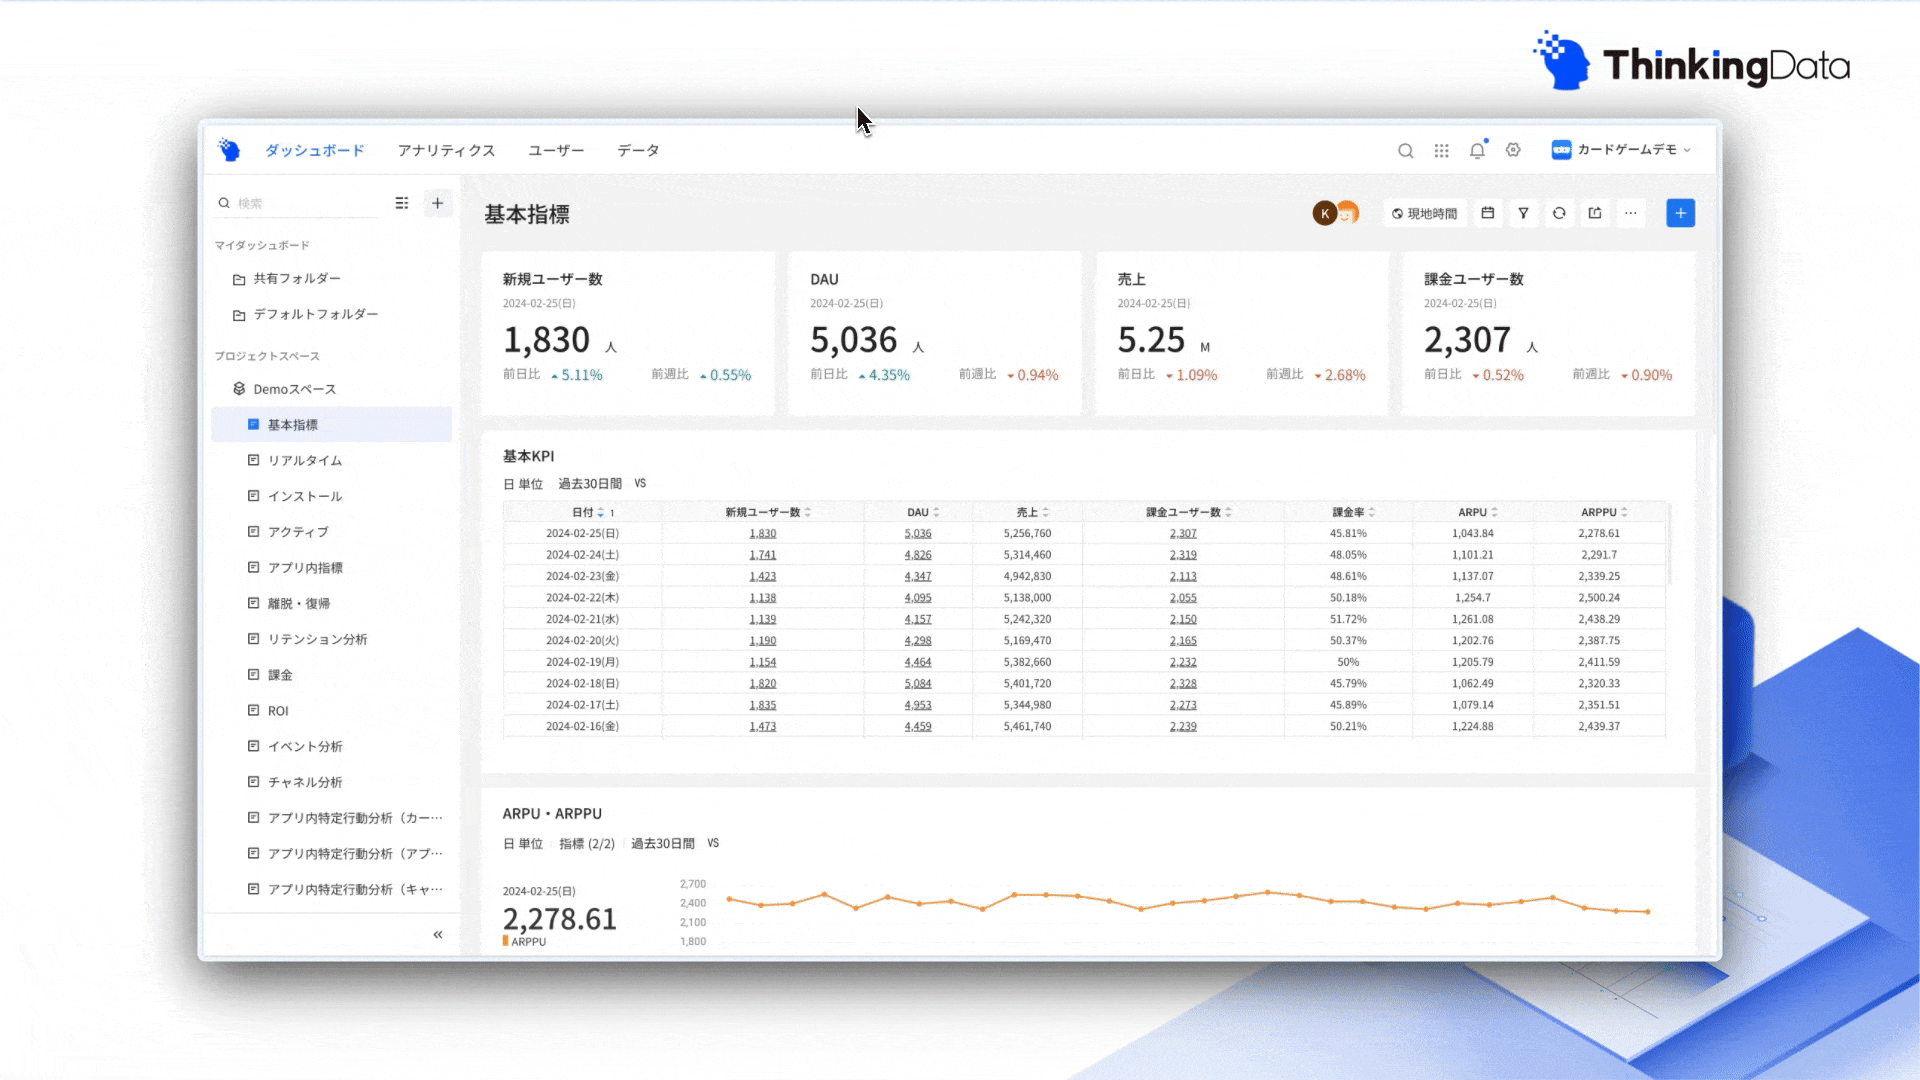The height and width of the screenshot is (1080, 1920).
Task: Open the リアルタイム dashboard
Action: click(x=332, y=460)
